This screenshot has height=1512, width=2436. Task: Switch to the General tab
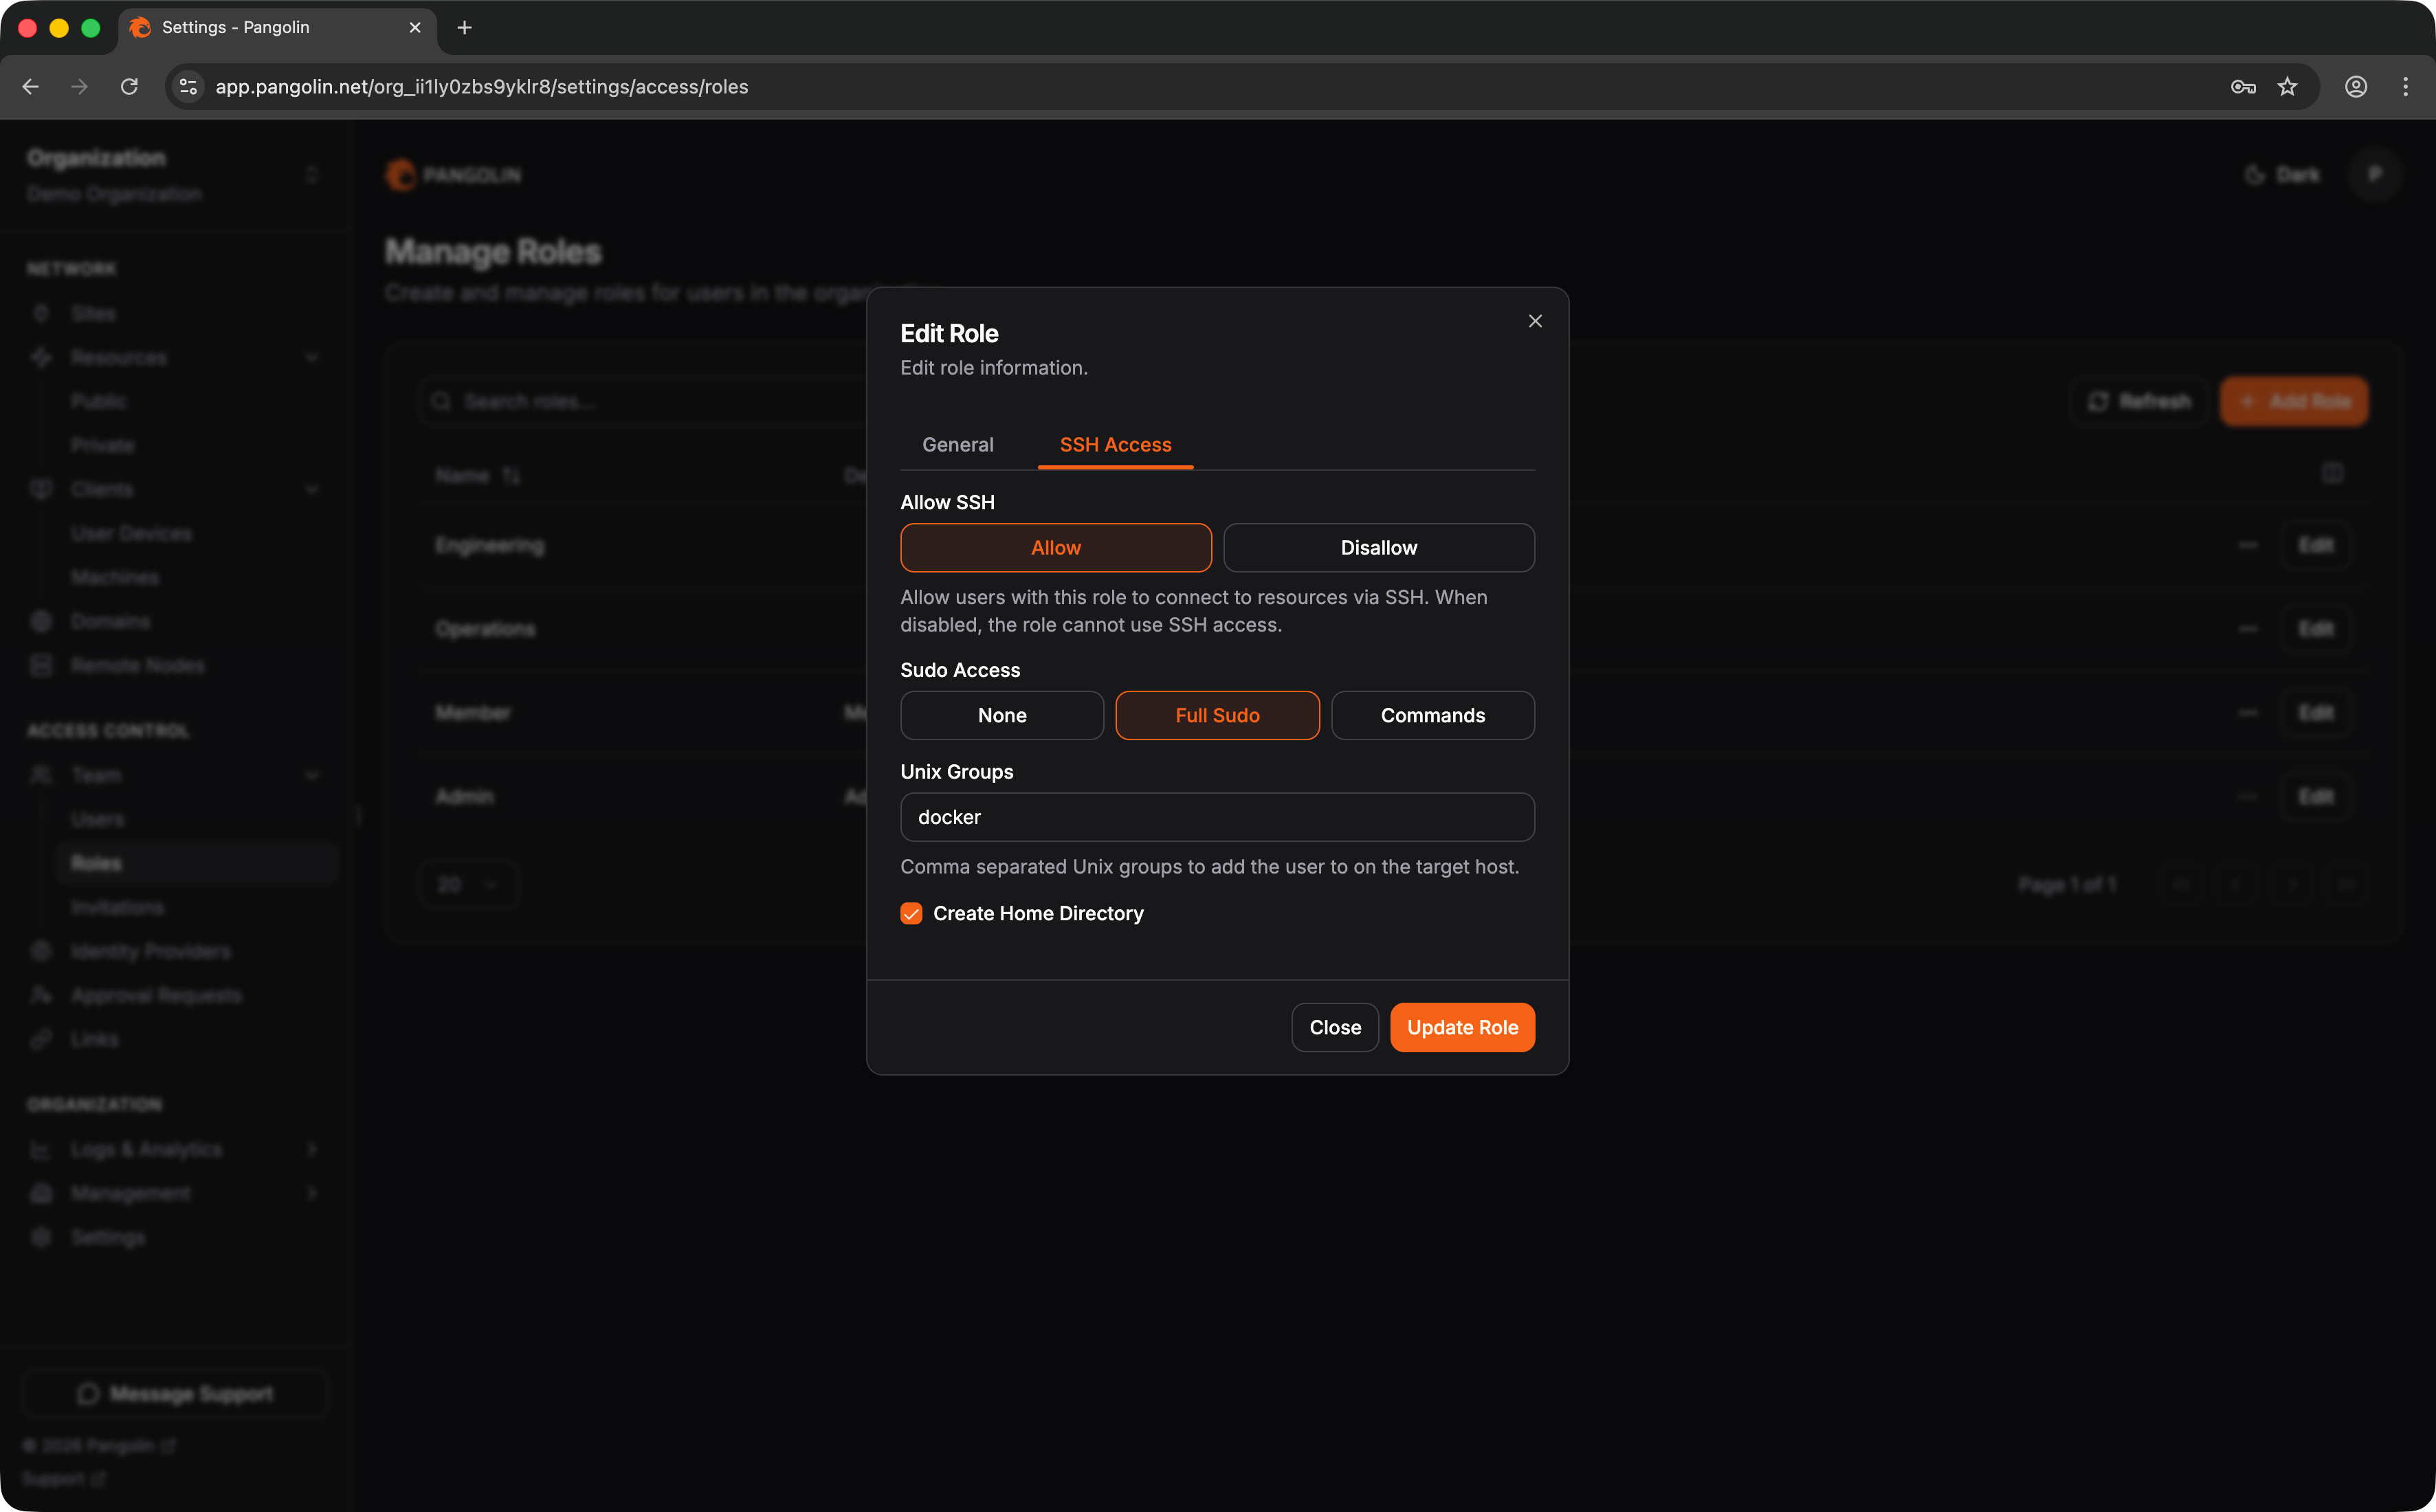point(957,445)
